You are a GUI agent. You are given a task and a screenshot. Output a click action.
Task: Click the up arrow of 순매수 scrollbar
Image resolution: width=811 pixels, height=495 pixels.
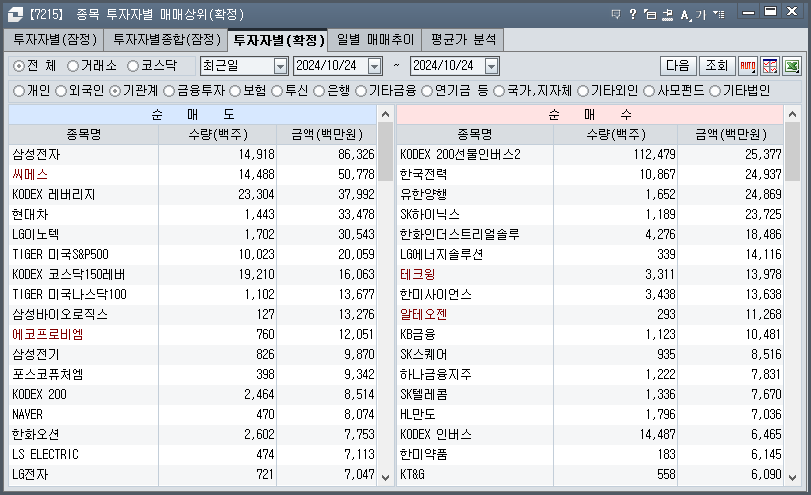(792, 114)
